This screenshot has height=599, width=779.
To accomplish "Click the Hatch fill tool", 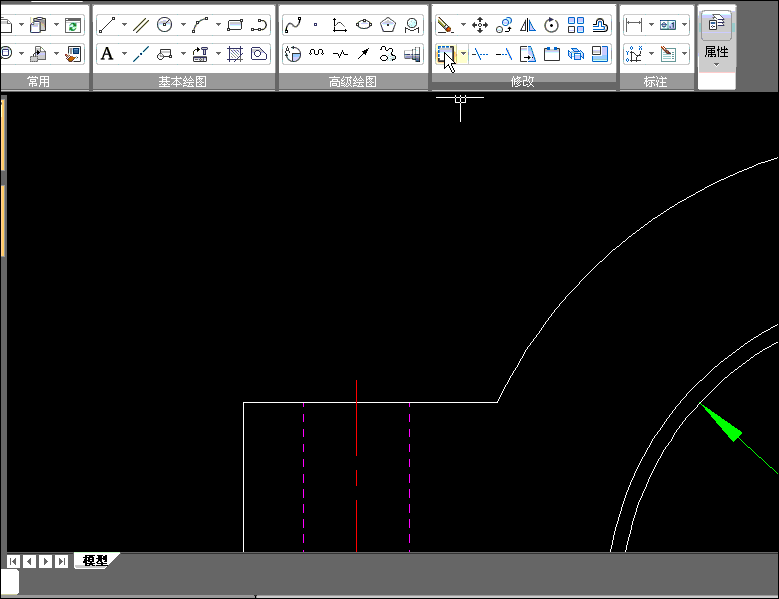I will (x=235, y=53).
